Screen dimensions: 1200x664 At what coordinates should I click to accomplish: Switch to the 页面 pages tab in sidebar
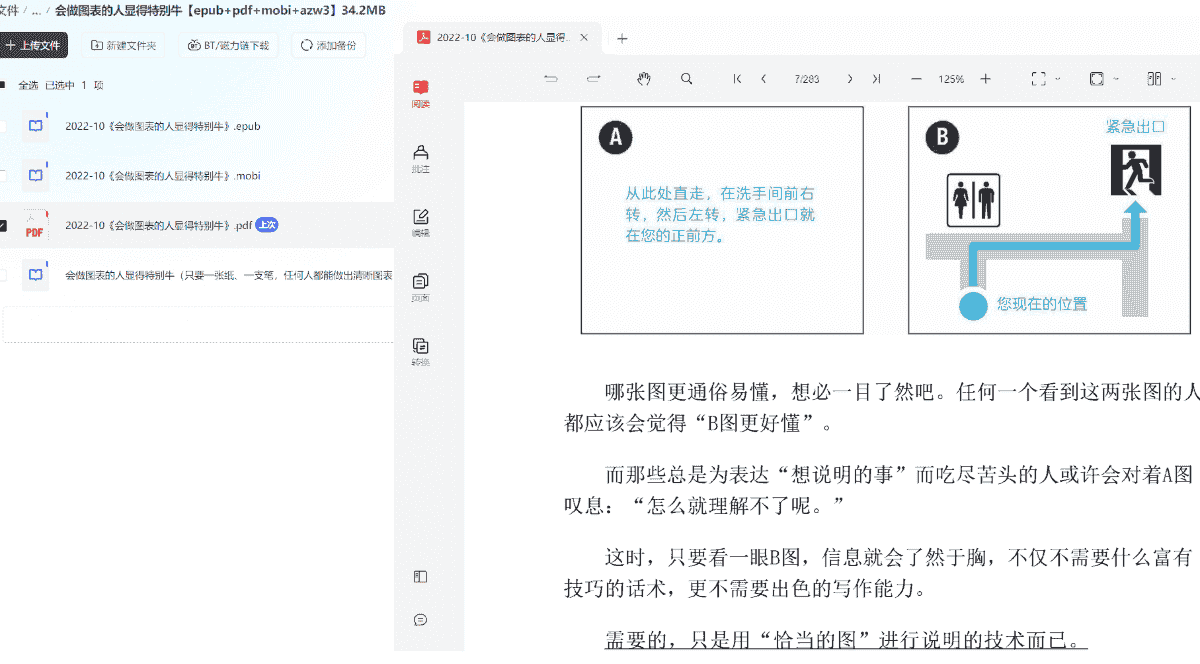point(421,287)
